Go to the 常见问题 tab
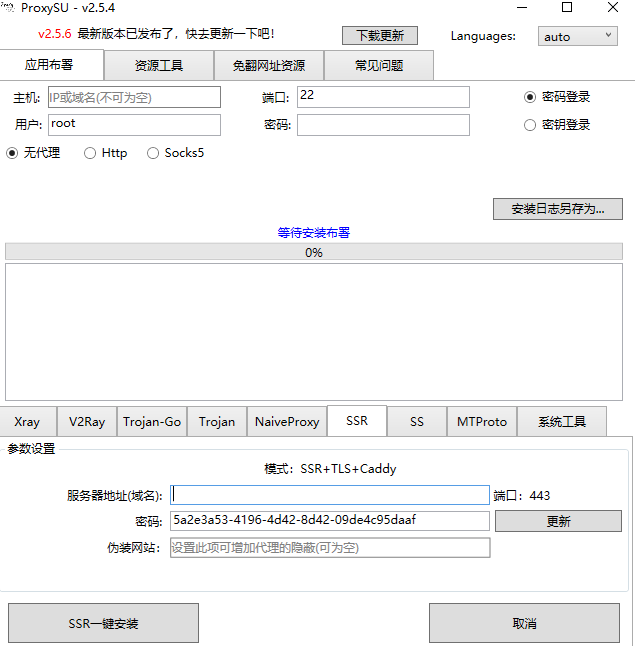Image resolution: width=635 pixels, height=646 pixels. click(x=379, y=66)
